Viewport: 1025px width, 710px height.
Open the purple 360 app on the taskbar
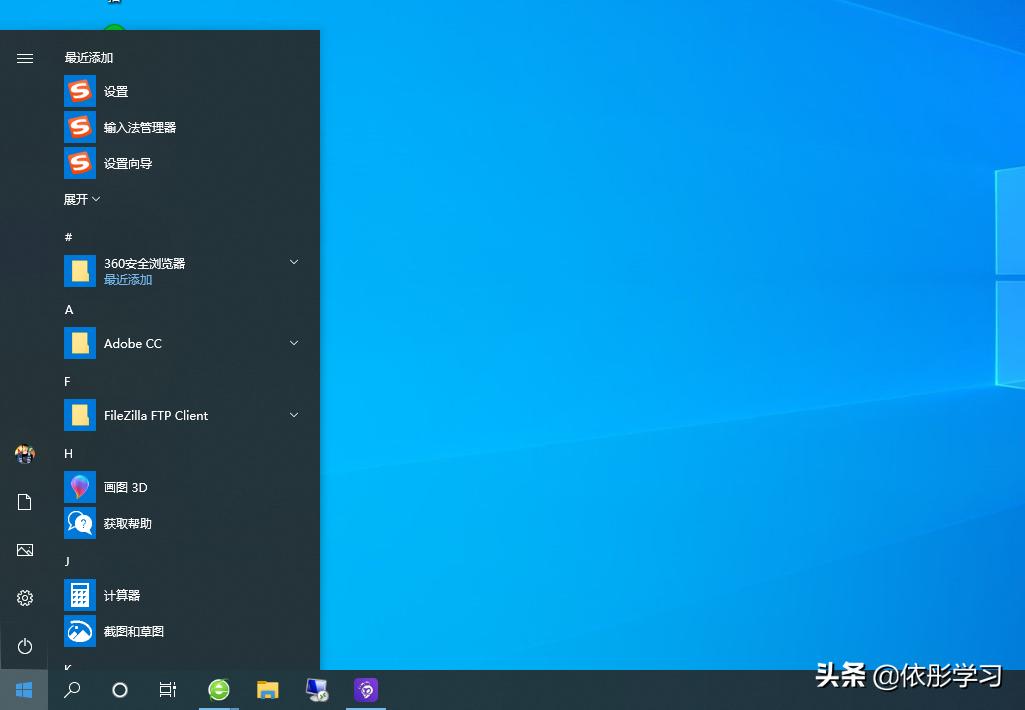click(366, 690)
